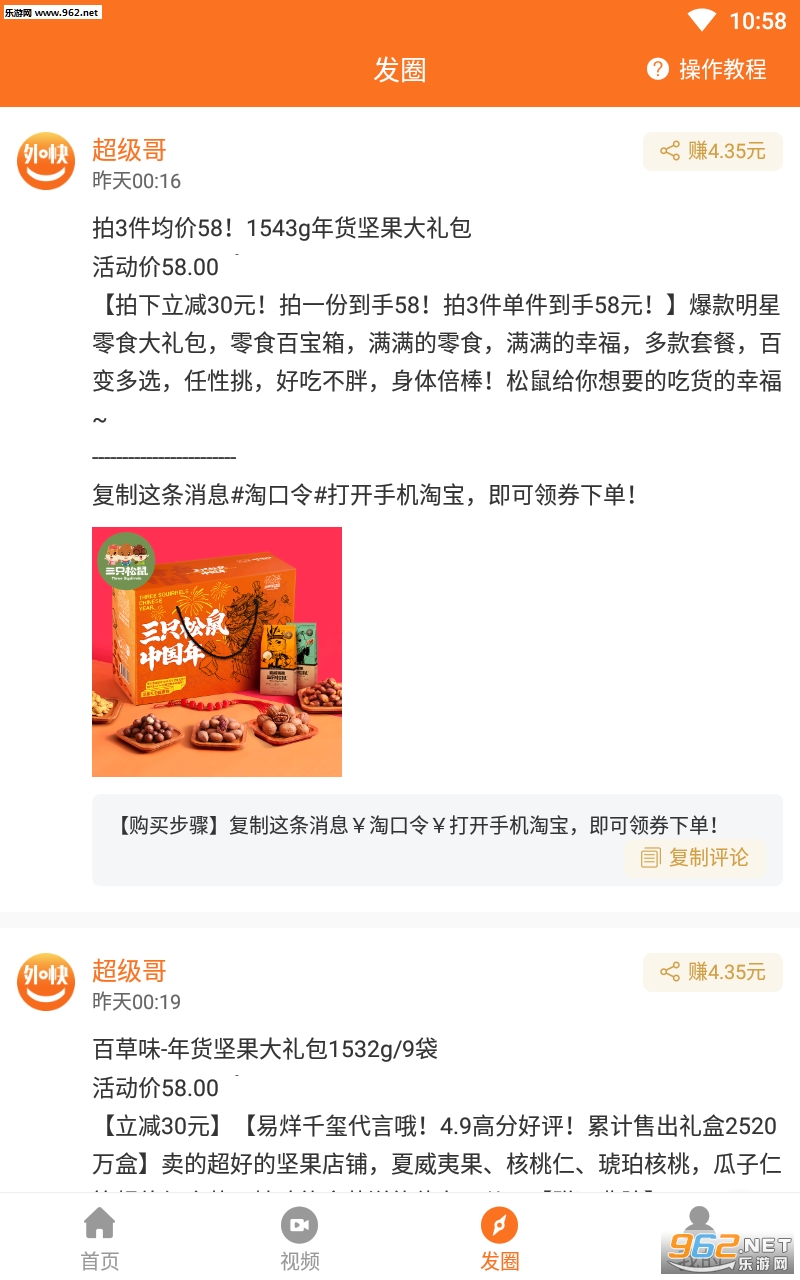Viewport: 800px width, 1280px height.
Task: Tap first 超级哥 username
Action: click(x=129, y=150)
